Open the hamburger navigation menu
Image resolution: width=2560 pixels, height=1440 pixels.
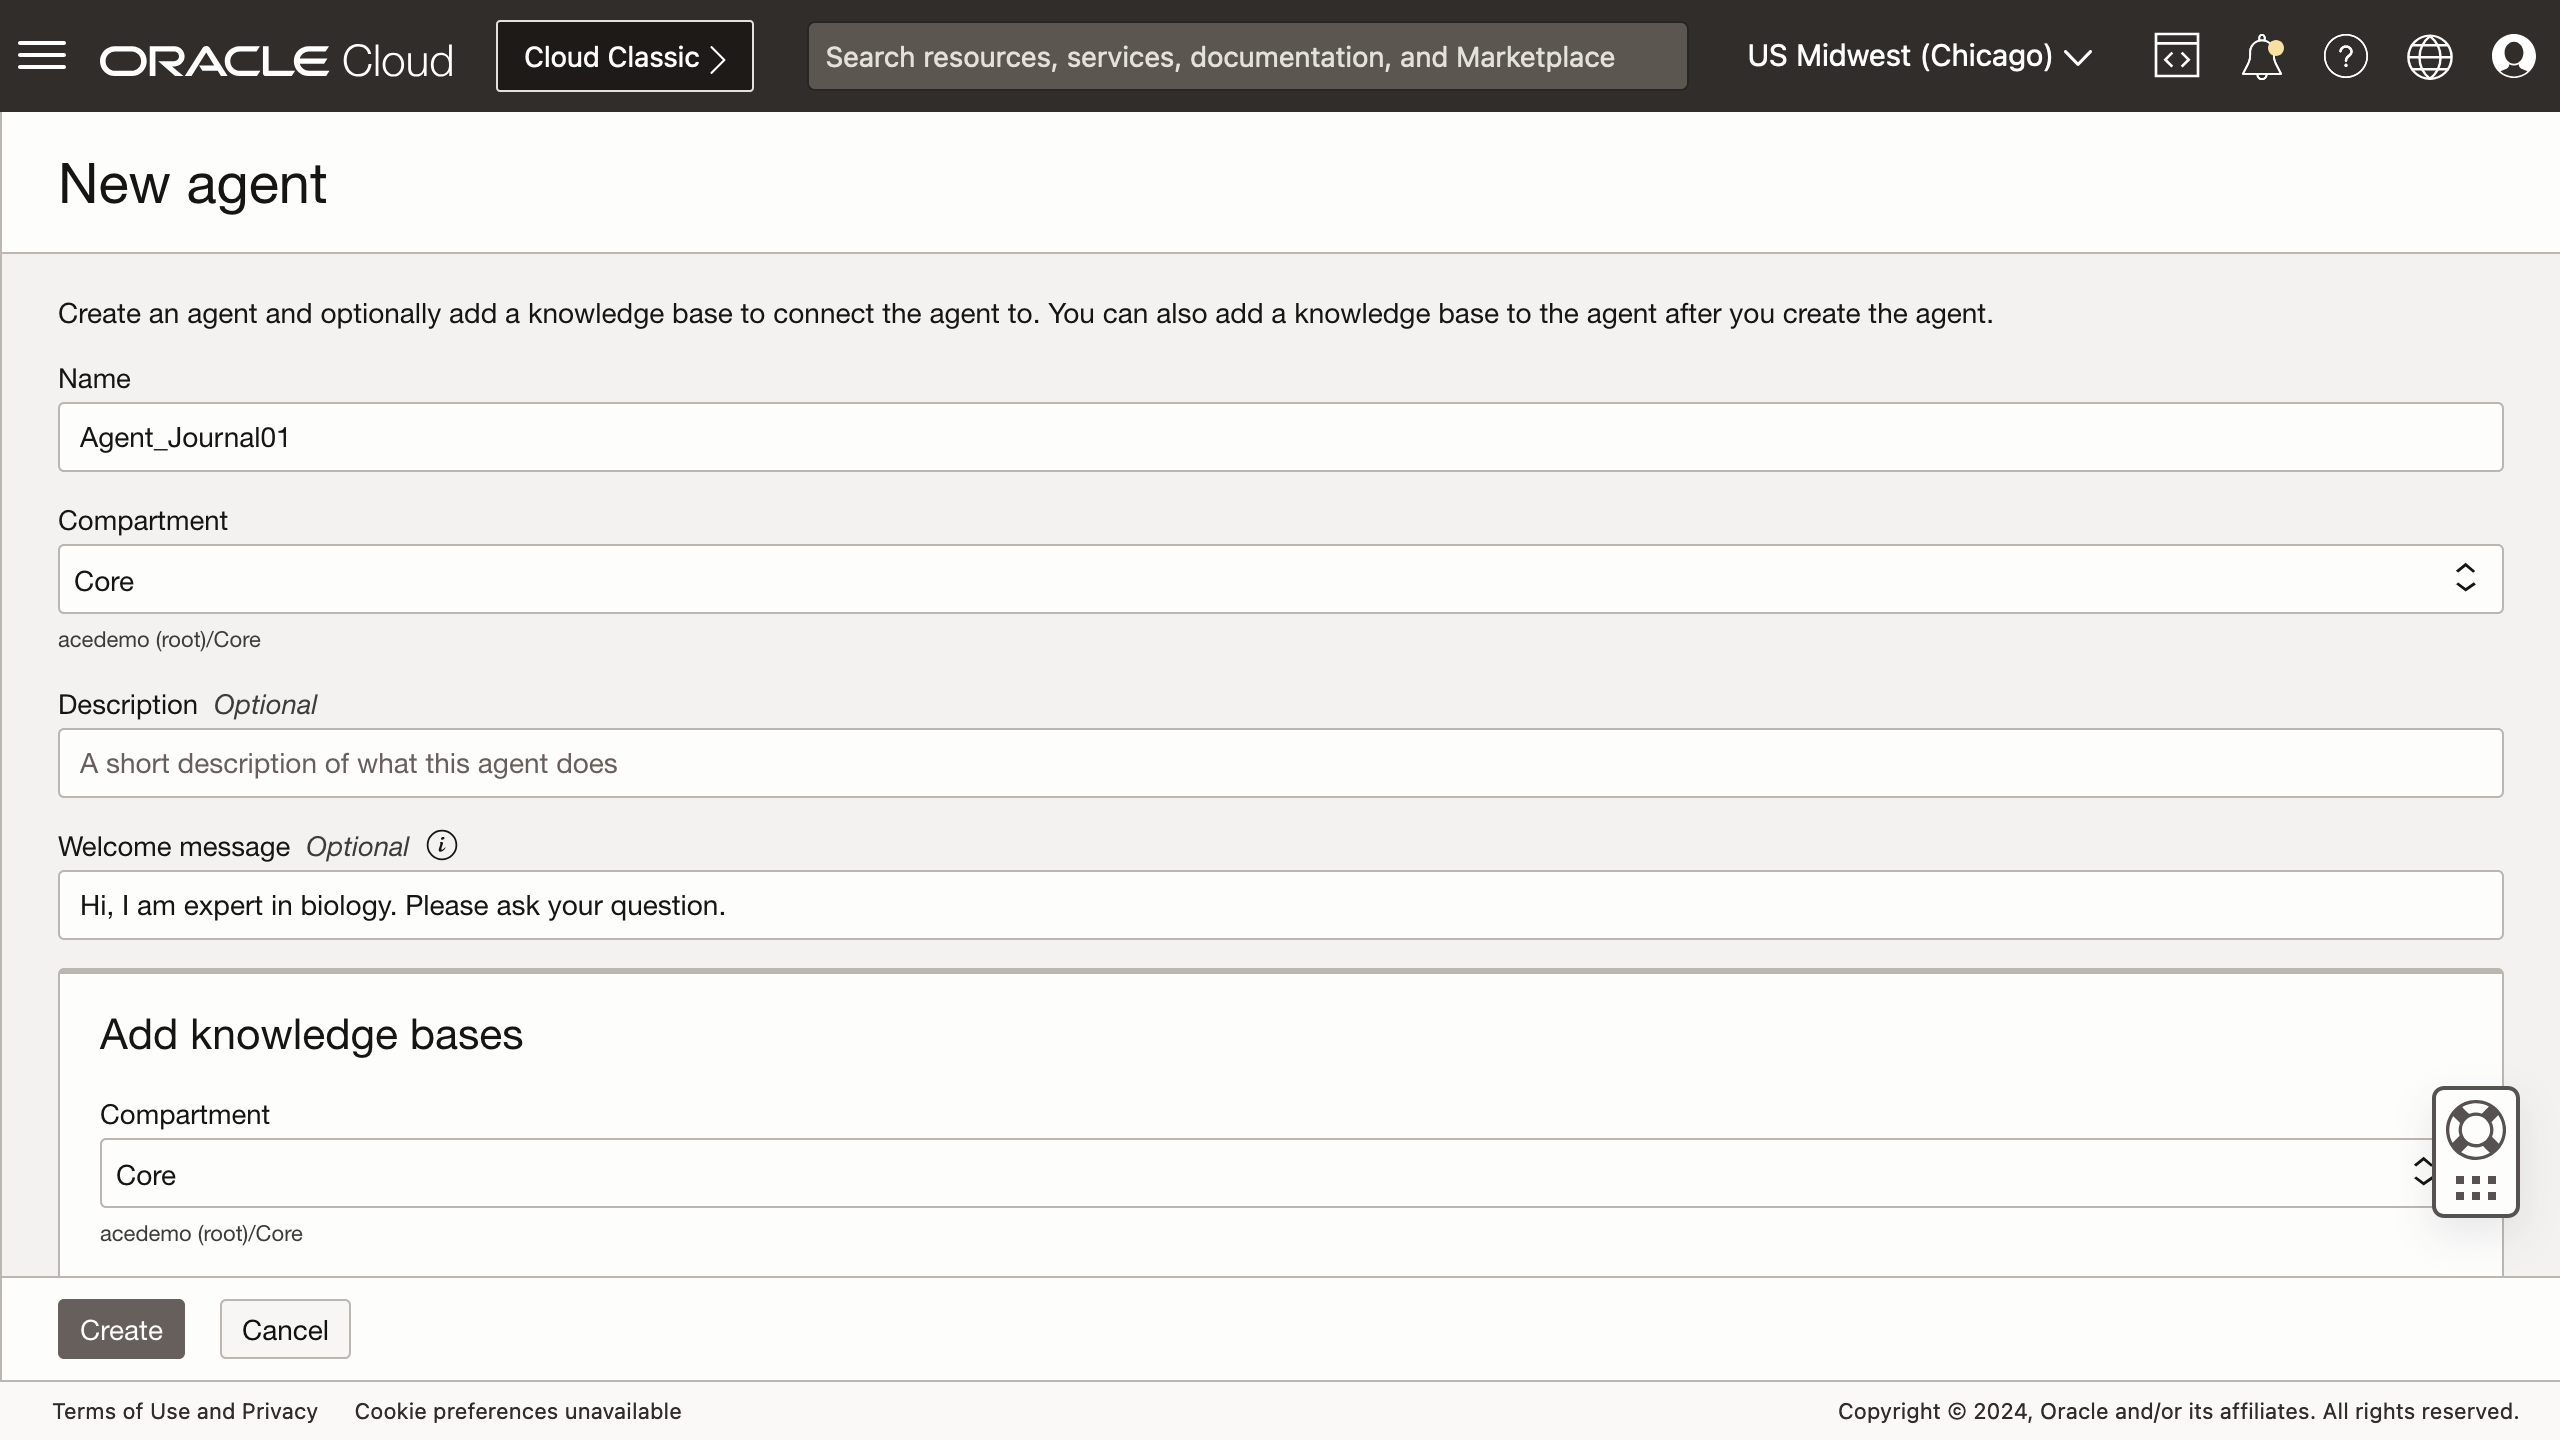click(42, 56)
